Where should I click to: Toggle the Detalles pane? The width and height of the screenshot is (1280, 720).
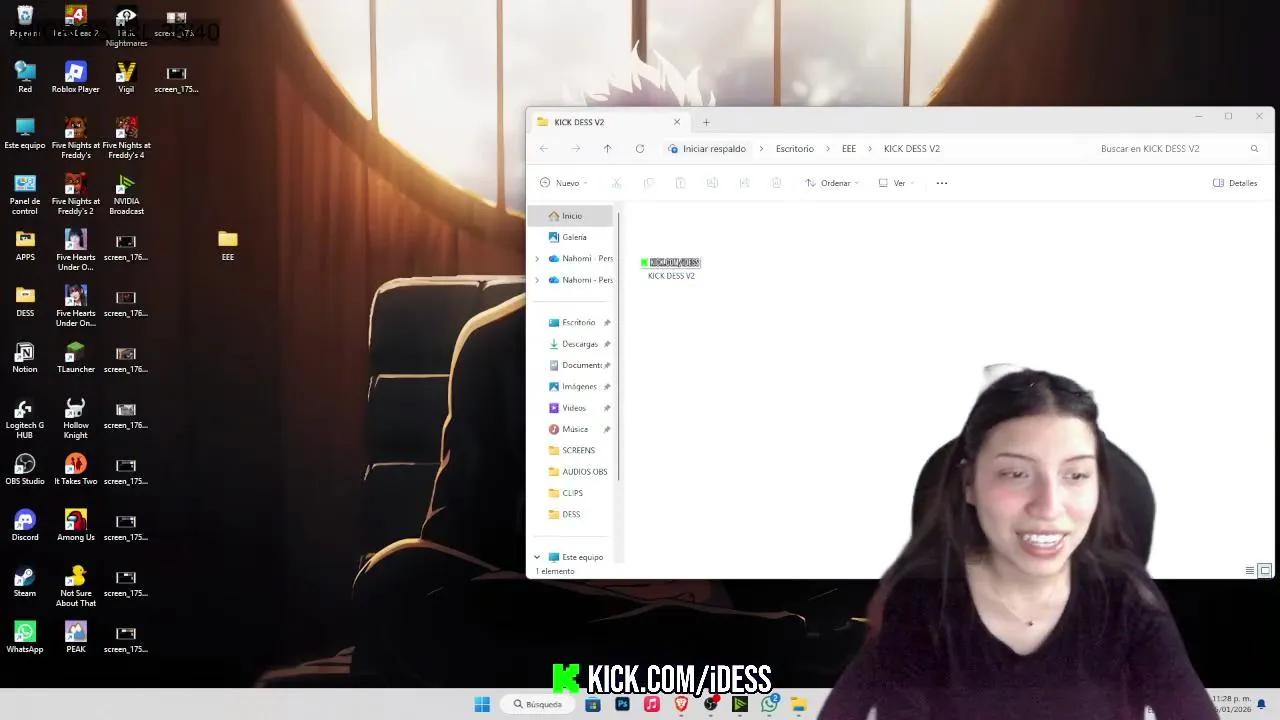1235,183
